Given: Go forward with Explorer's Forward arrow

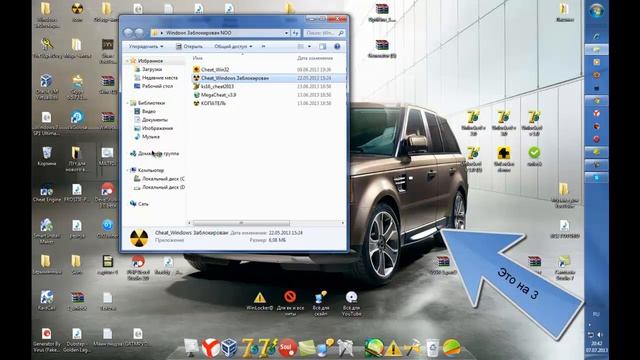Looking at the screenshot, I should click(139, 33).
